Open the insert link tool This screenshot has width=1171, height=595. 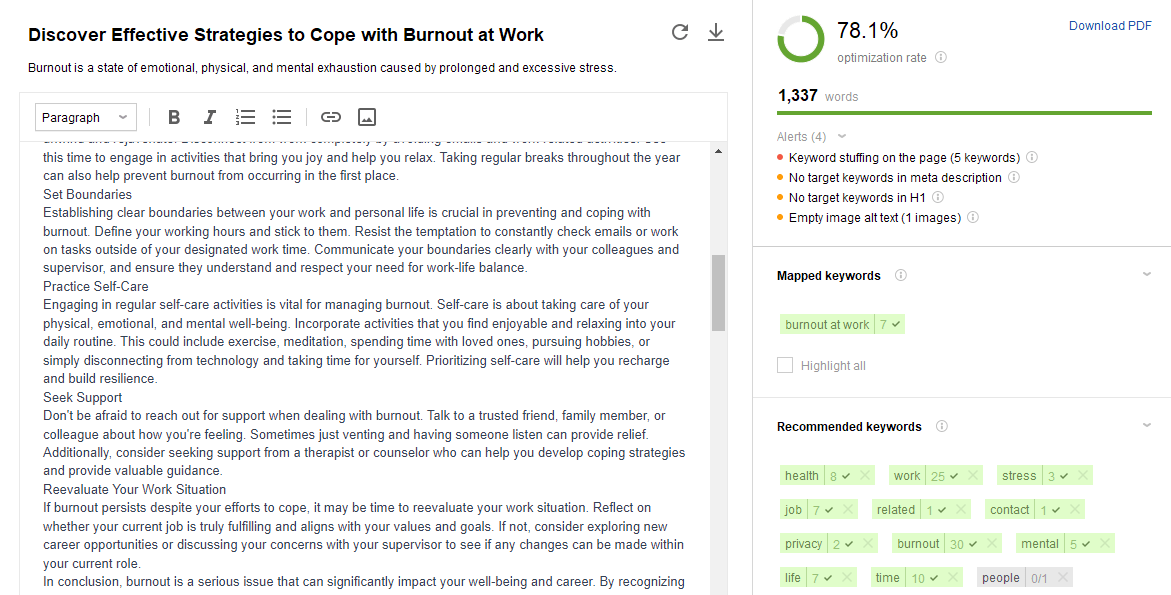pyautogui.click(x=331, y=117)
